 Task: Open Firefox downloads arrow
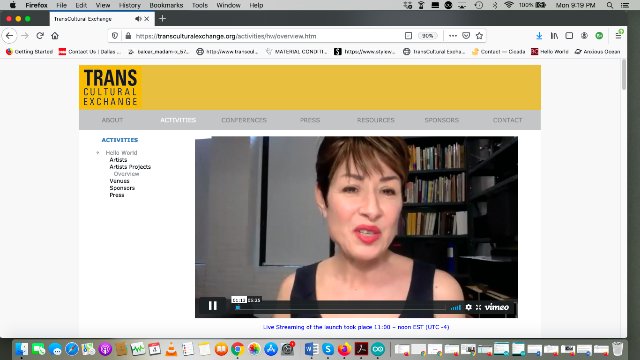[539, 36]
